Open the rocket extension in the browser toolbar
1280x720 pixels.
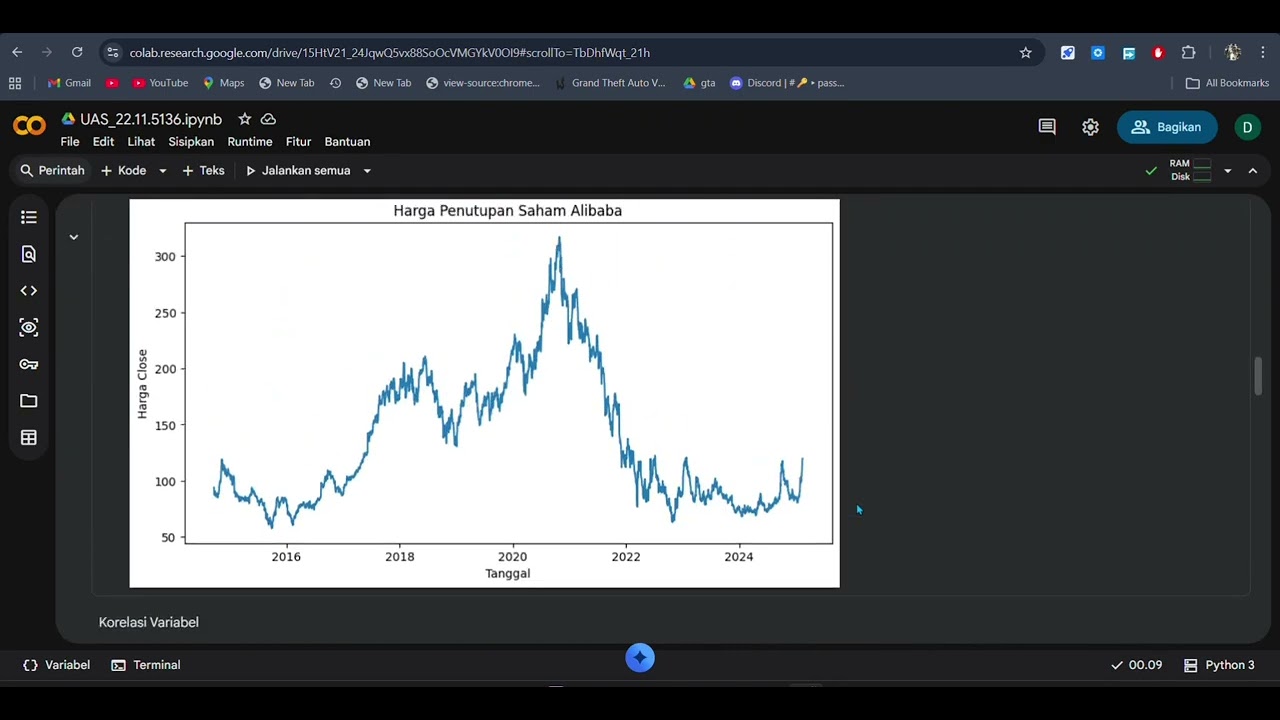point(1068,53)
